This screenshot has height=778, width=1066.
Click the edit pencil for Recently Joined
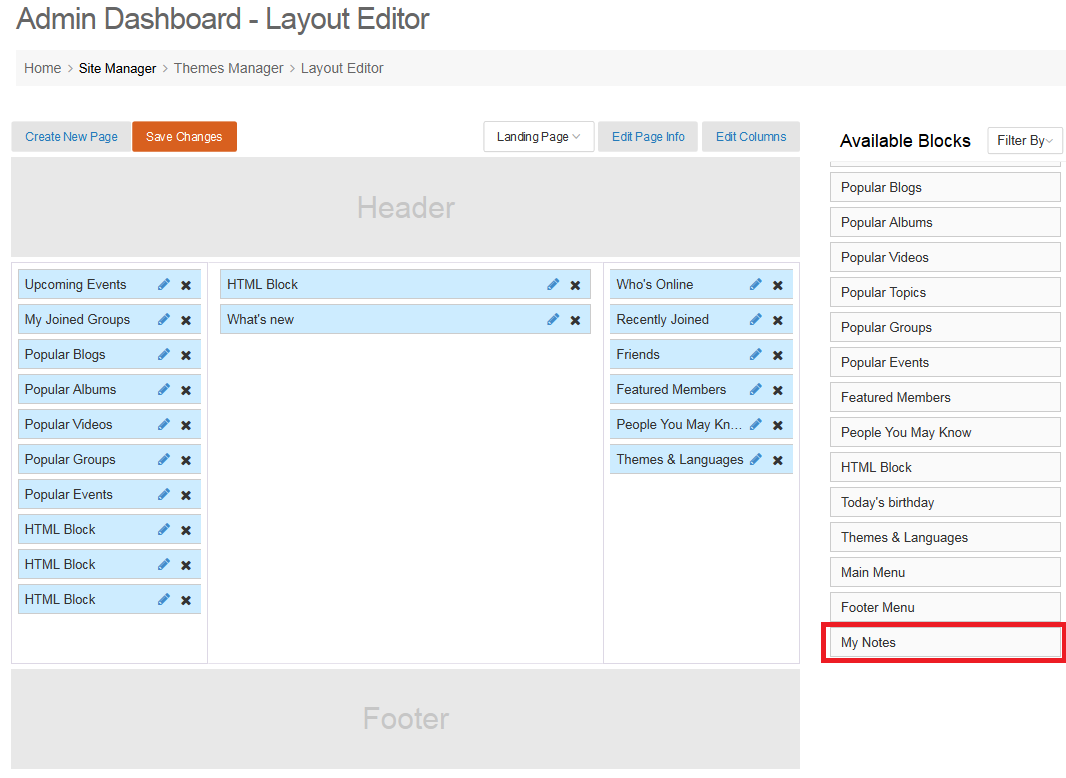pos(756,319)
